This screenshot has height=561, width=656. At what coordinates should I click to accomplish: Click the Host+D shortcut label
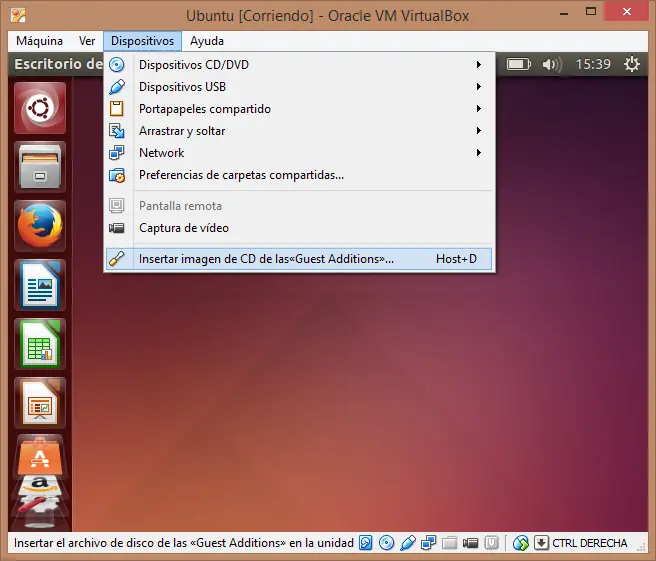(456, 259)
